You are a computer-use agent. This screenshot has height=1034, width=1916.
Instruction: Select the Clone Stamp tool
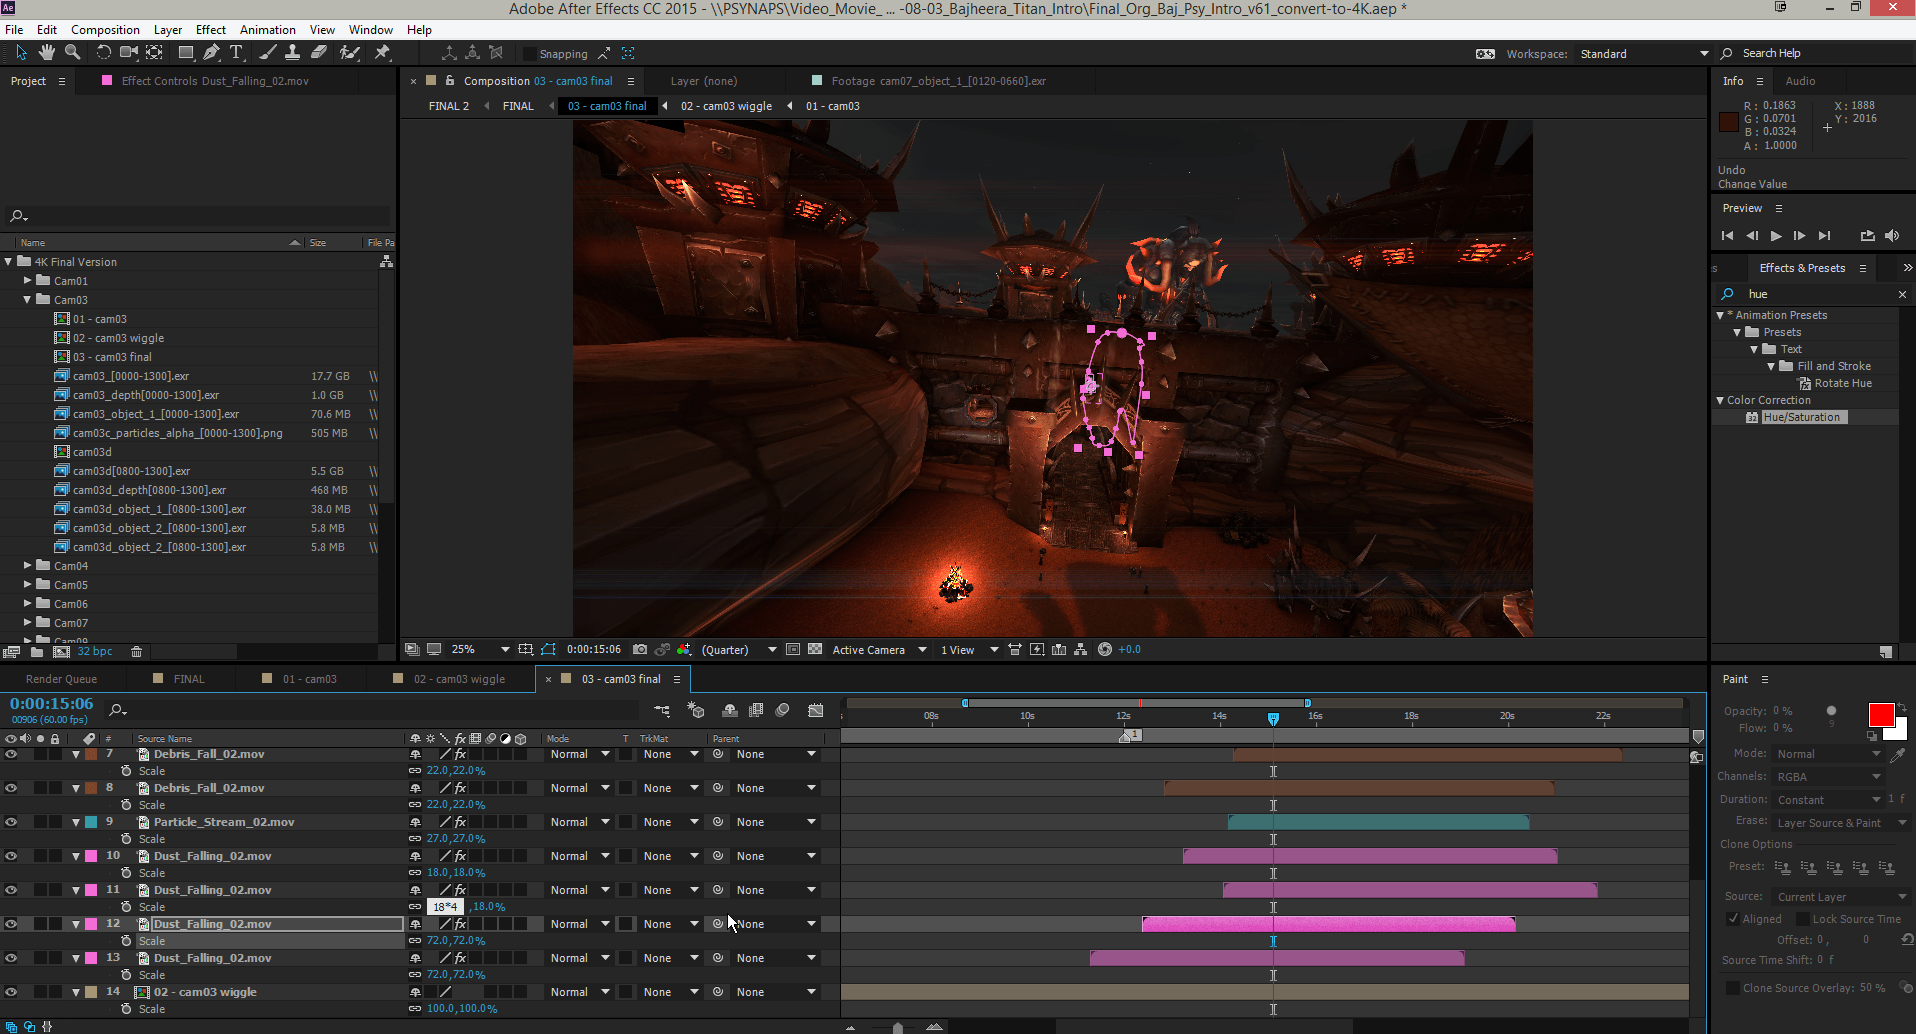(293, 52)
